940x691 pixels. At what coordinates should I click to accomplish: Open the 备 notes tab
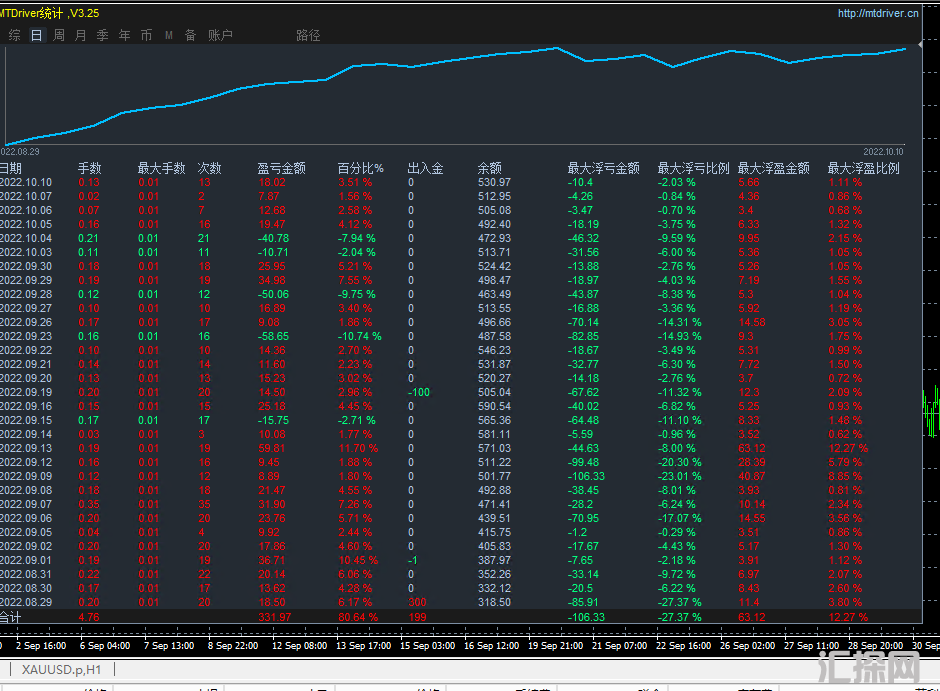click(190, 35)
